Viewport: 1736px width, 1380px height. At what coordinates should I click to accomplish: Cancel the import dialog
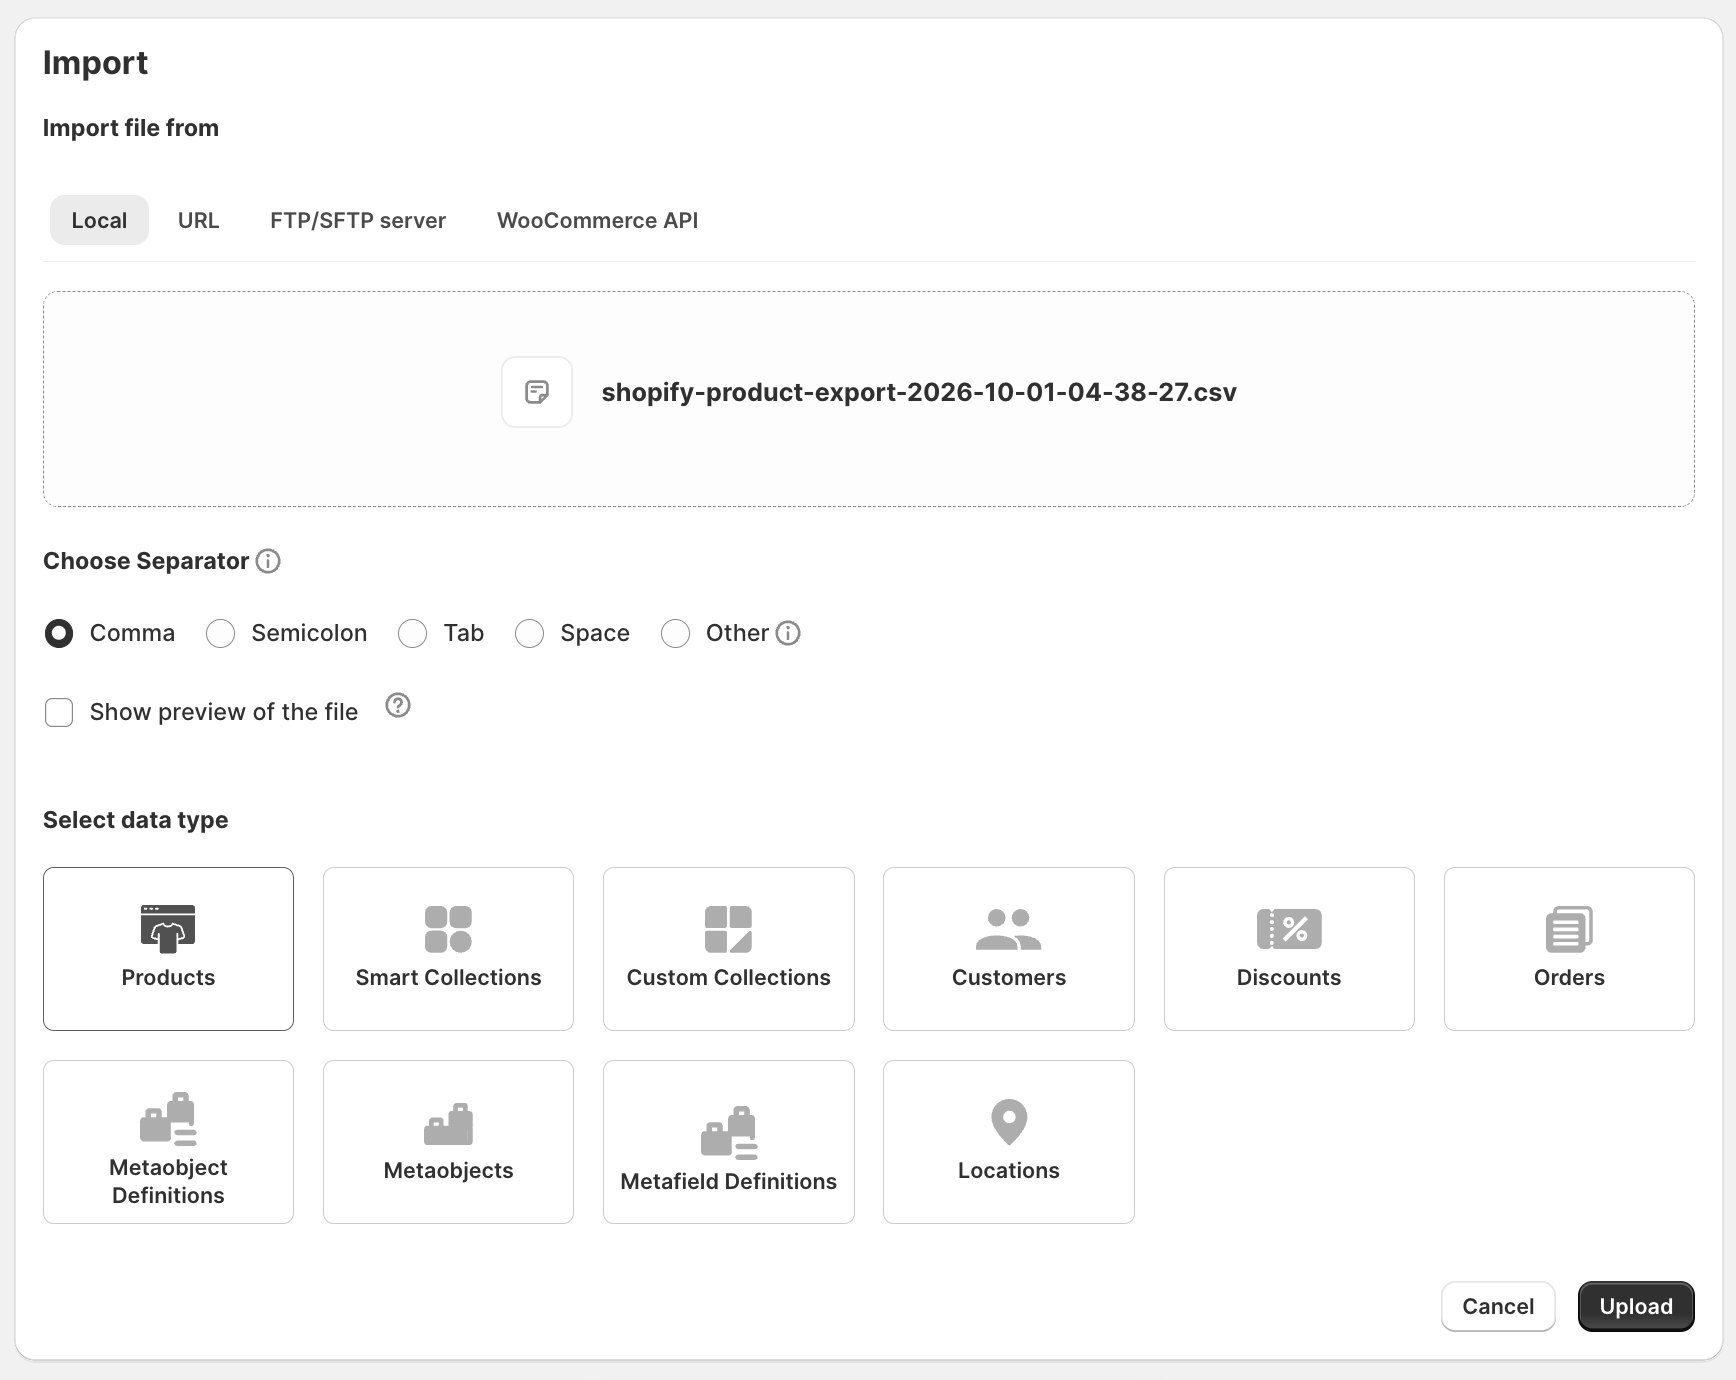1498,1306
